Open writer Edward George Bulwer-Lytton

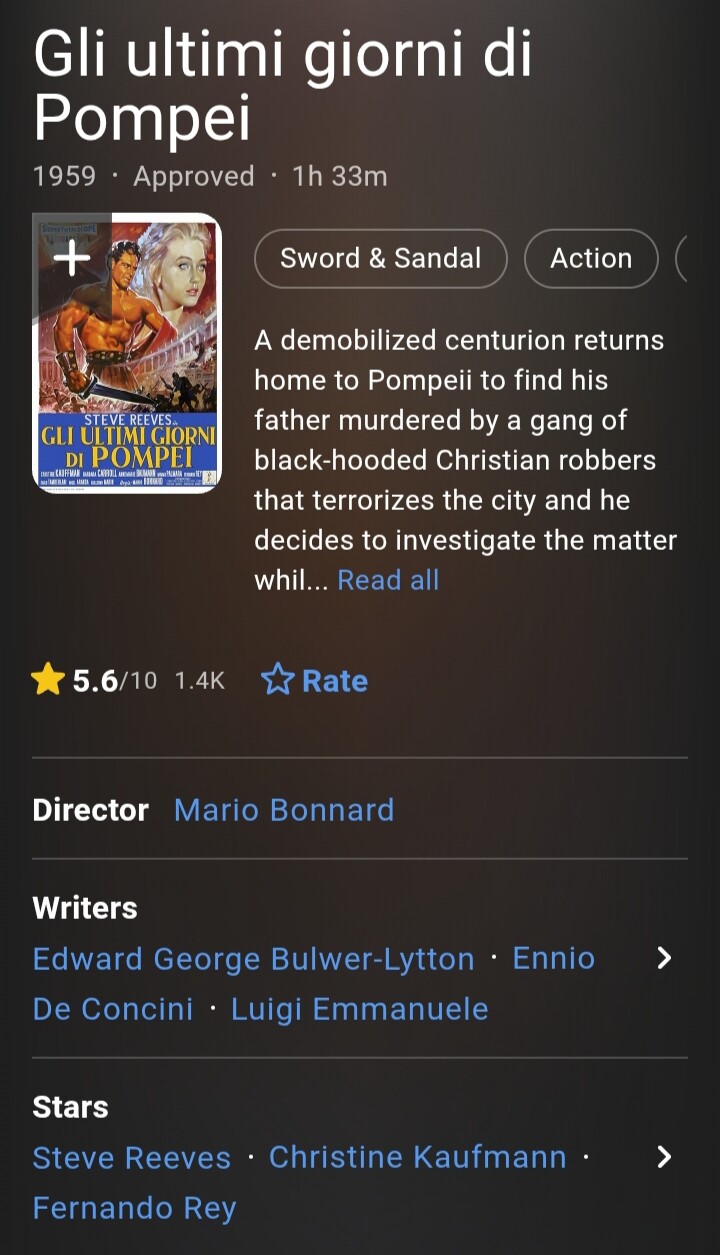click(x=253, y=959)
